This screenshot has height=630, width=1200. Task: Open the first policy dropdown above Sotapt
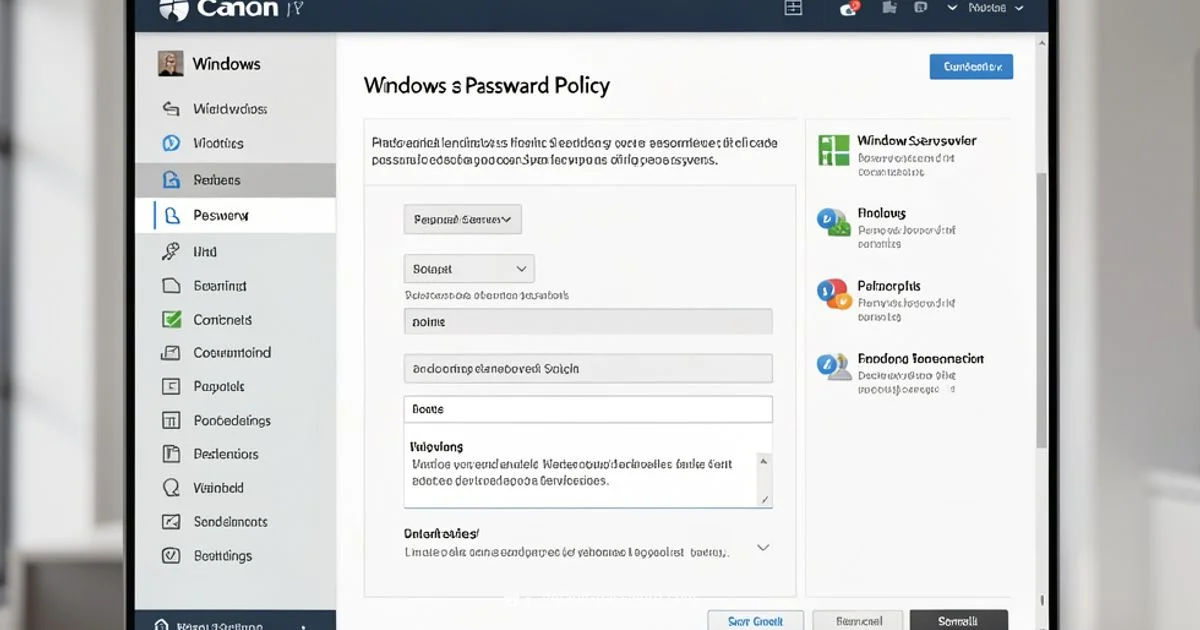(x=461, y=219)
